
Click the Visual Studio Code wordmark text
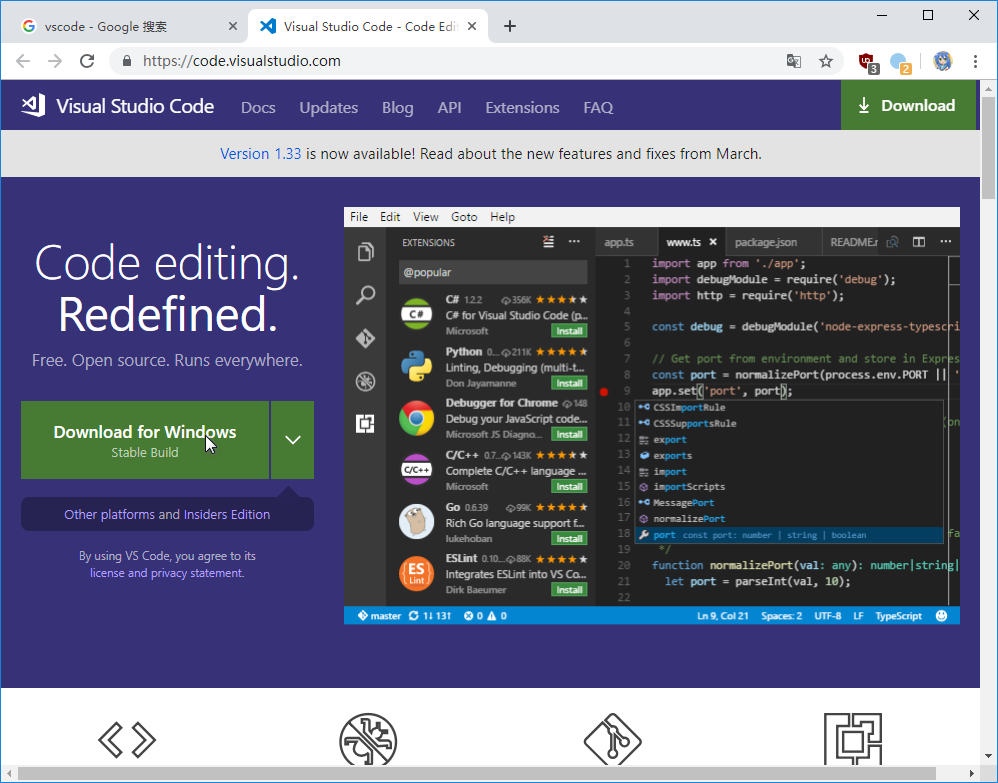[x=135, y=106]
